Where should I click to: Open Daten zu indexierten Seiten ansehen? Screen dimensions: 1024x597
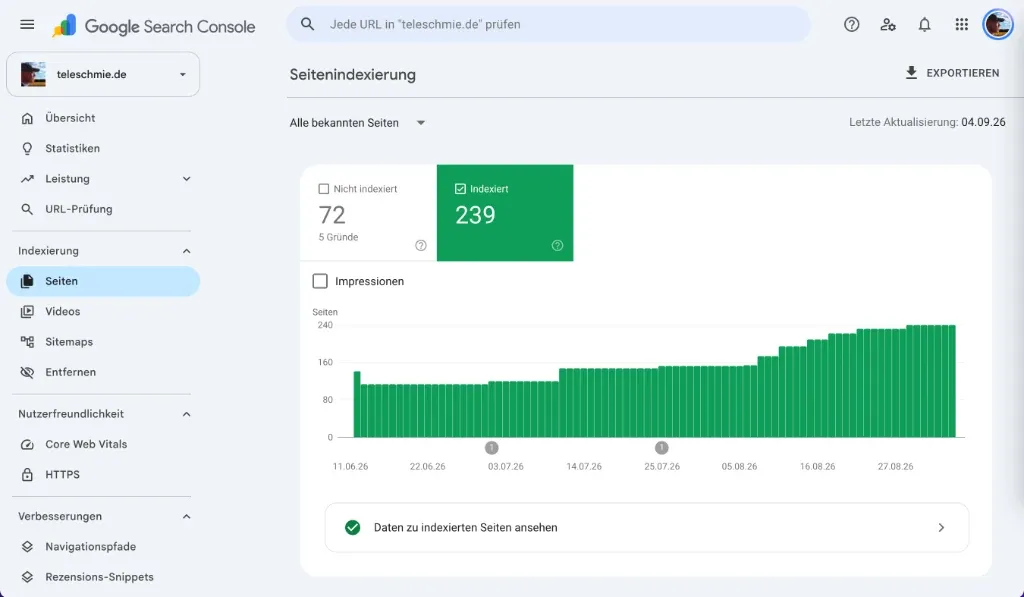(647, 528)
